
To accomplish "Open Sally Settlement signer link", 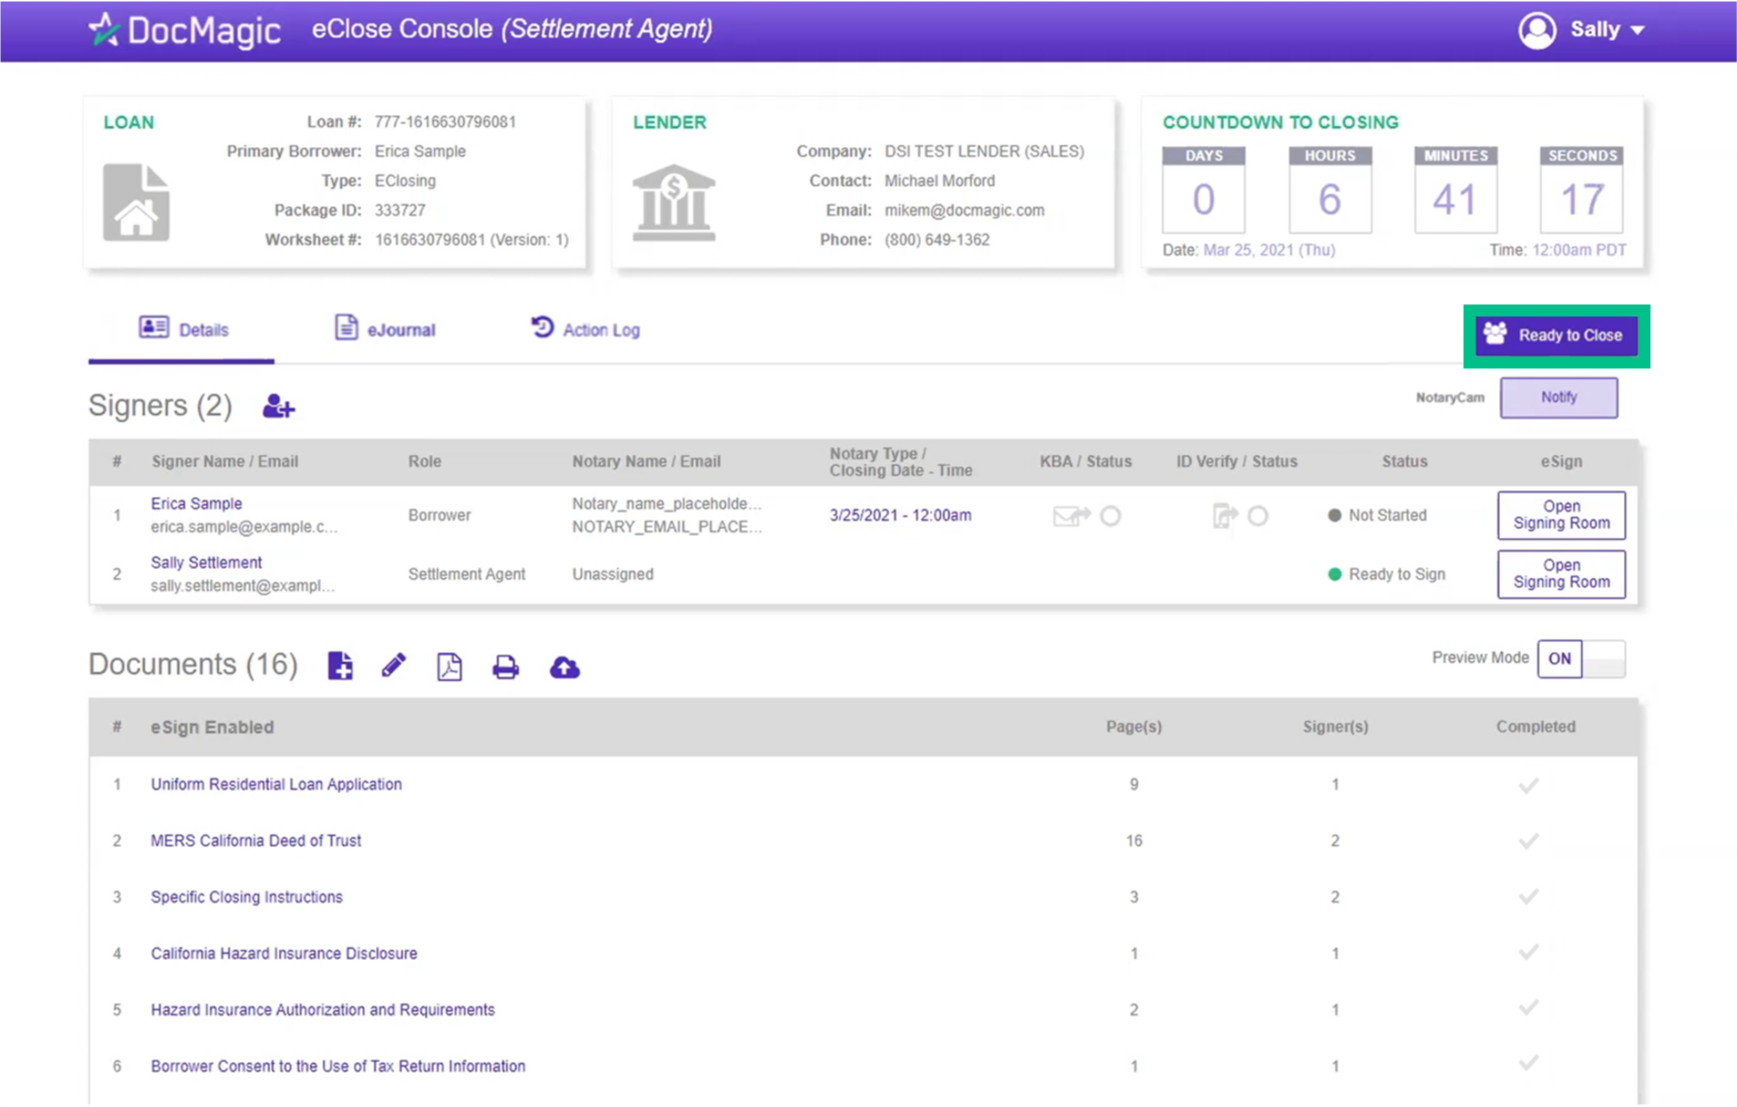I will (x=206, y=562).
